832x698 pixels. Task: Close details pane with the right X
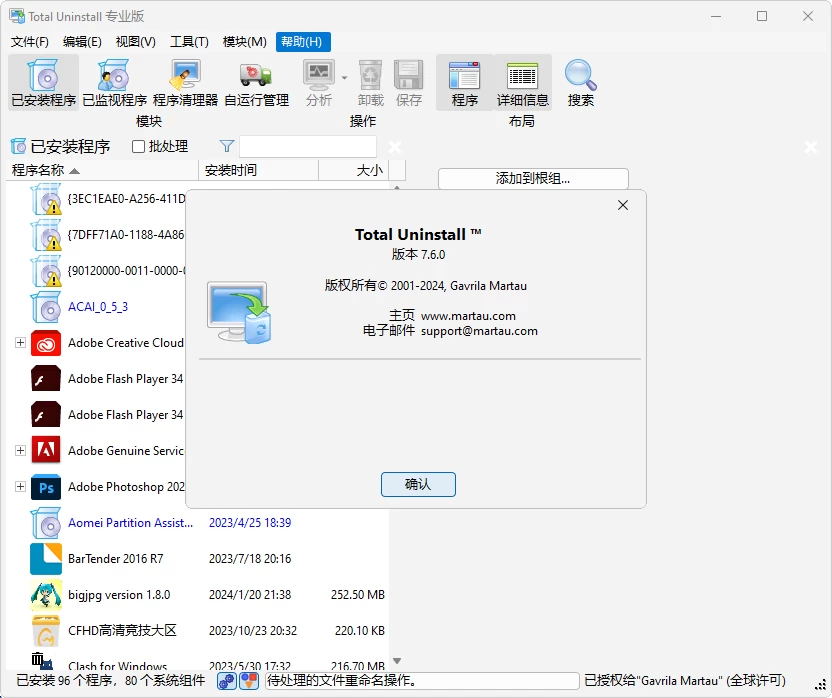click(x=811, y=147)
